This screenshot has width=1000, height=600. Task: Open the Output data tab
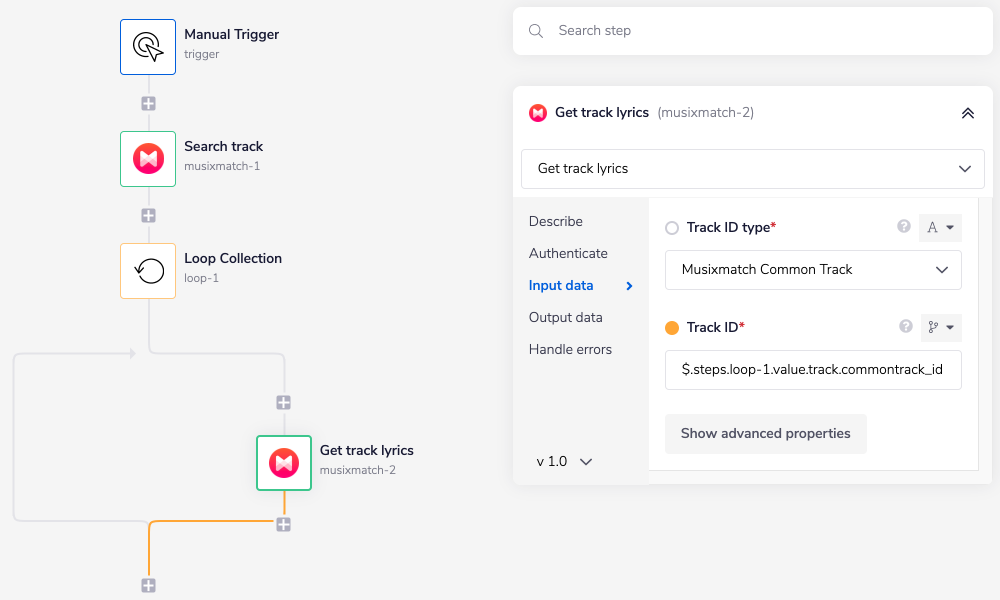566,318
